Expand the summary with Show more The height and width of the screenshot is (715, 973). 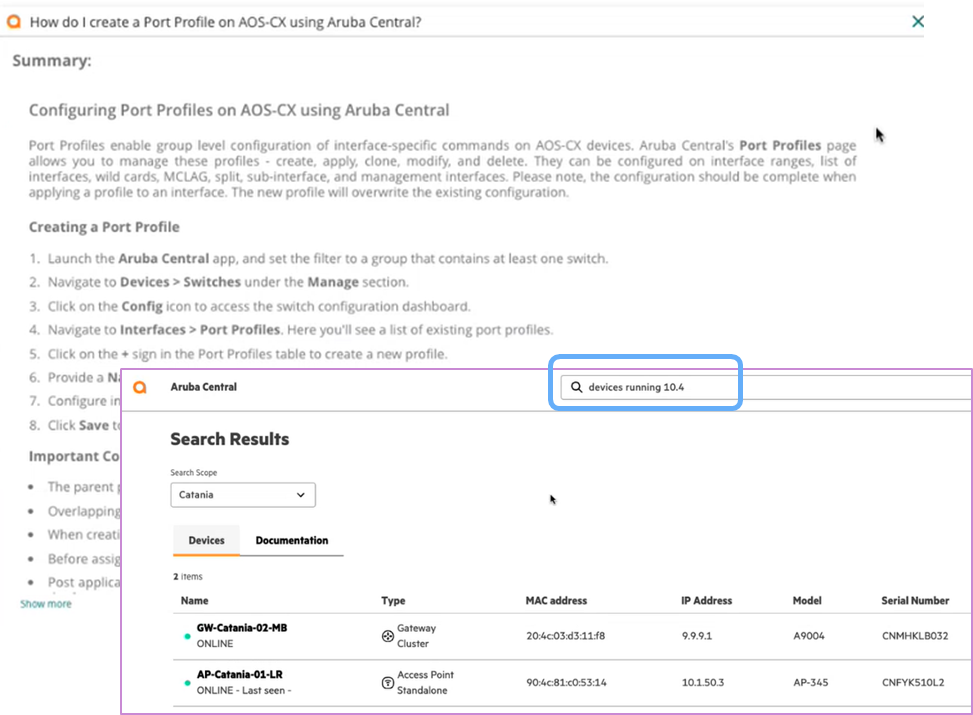46,604
